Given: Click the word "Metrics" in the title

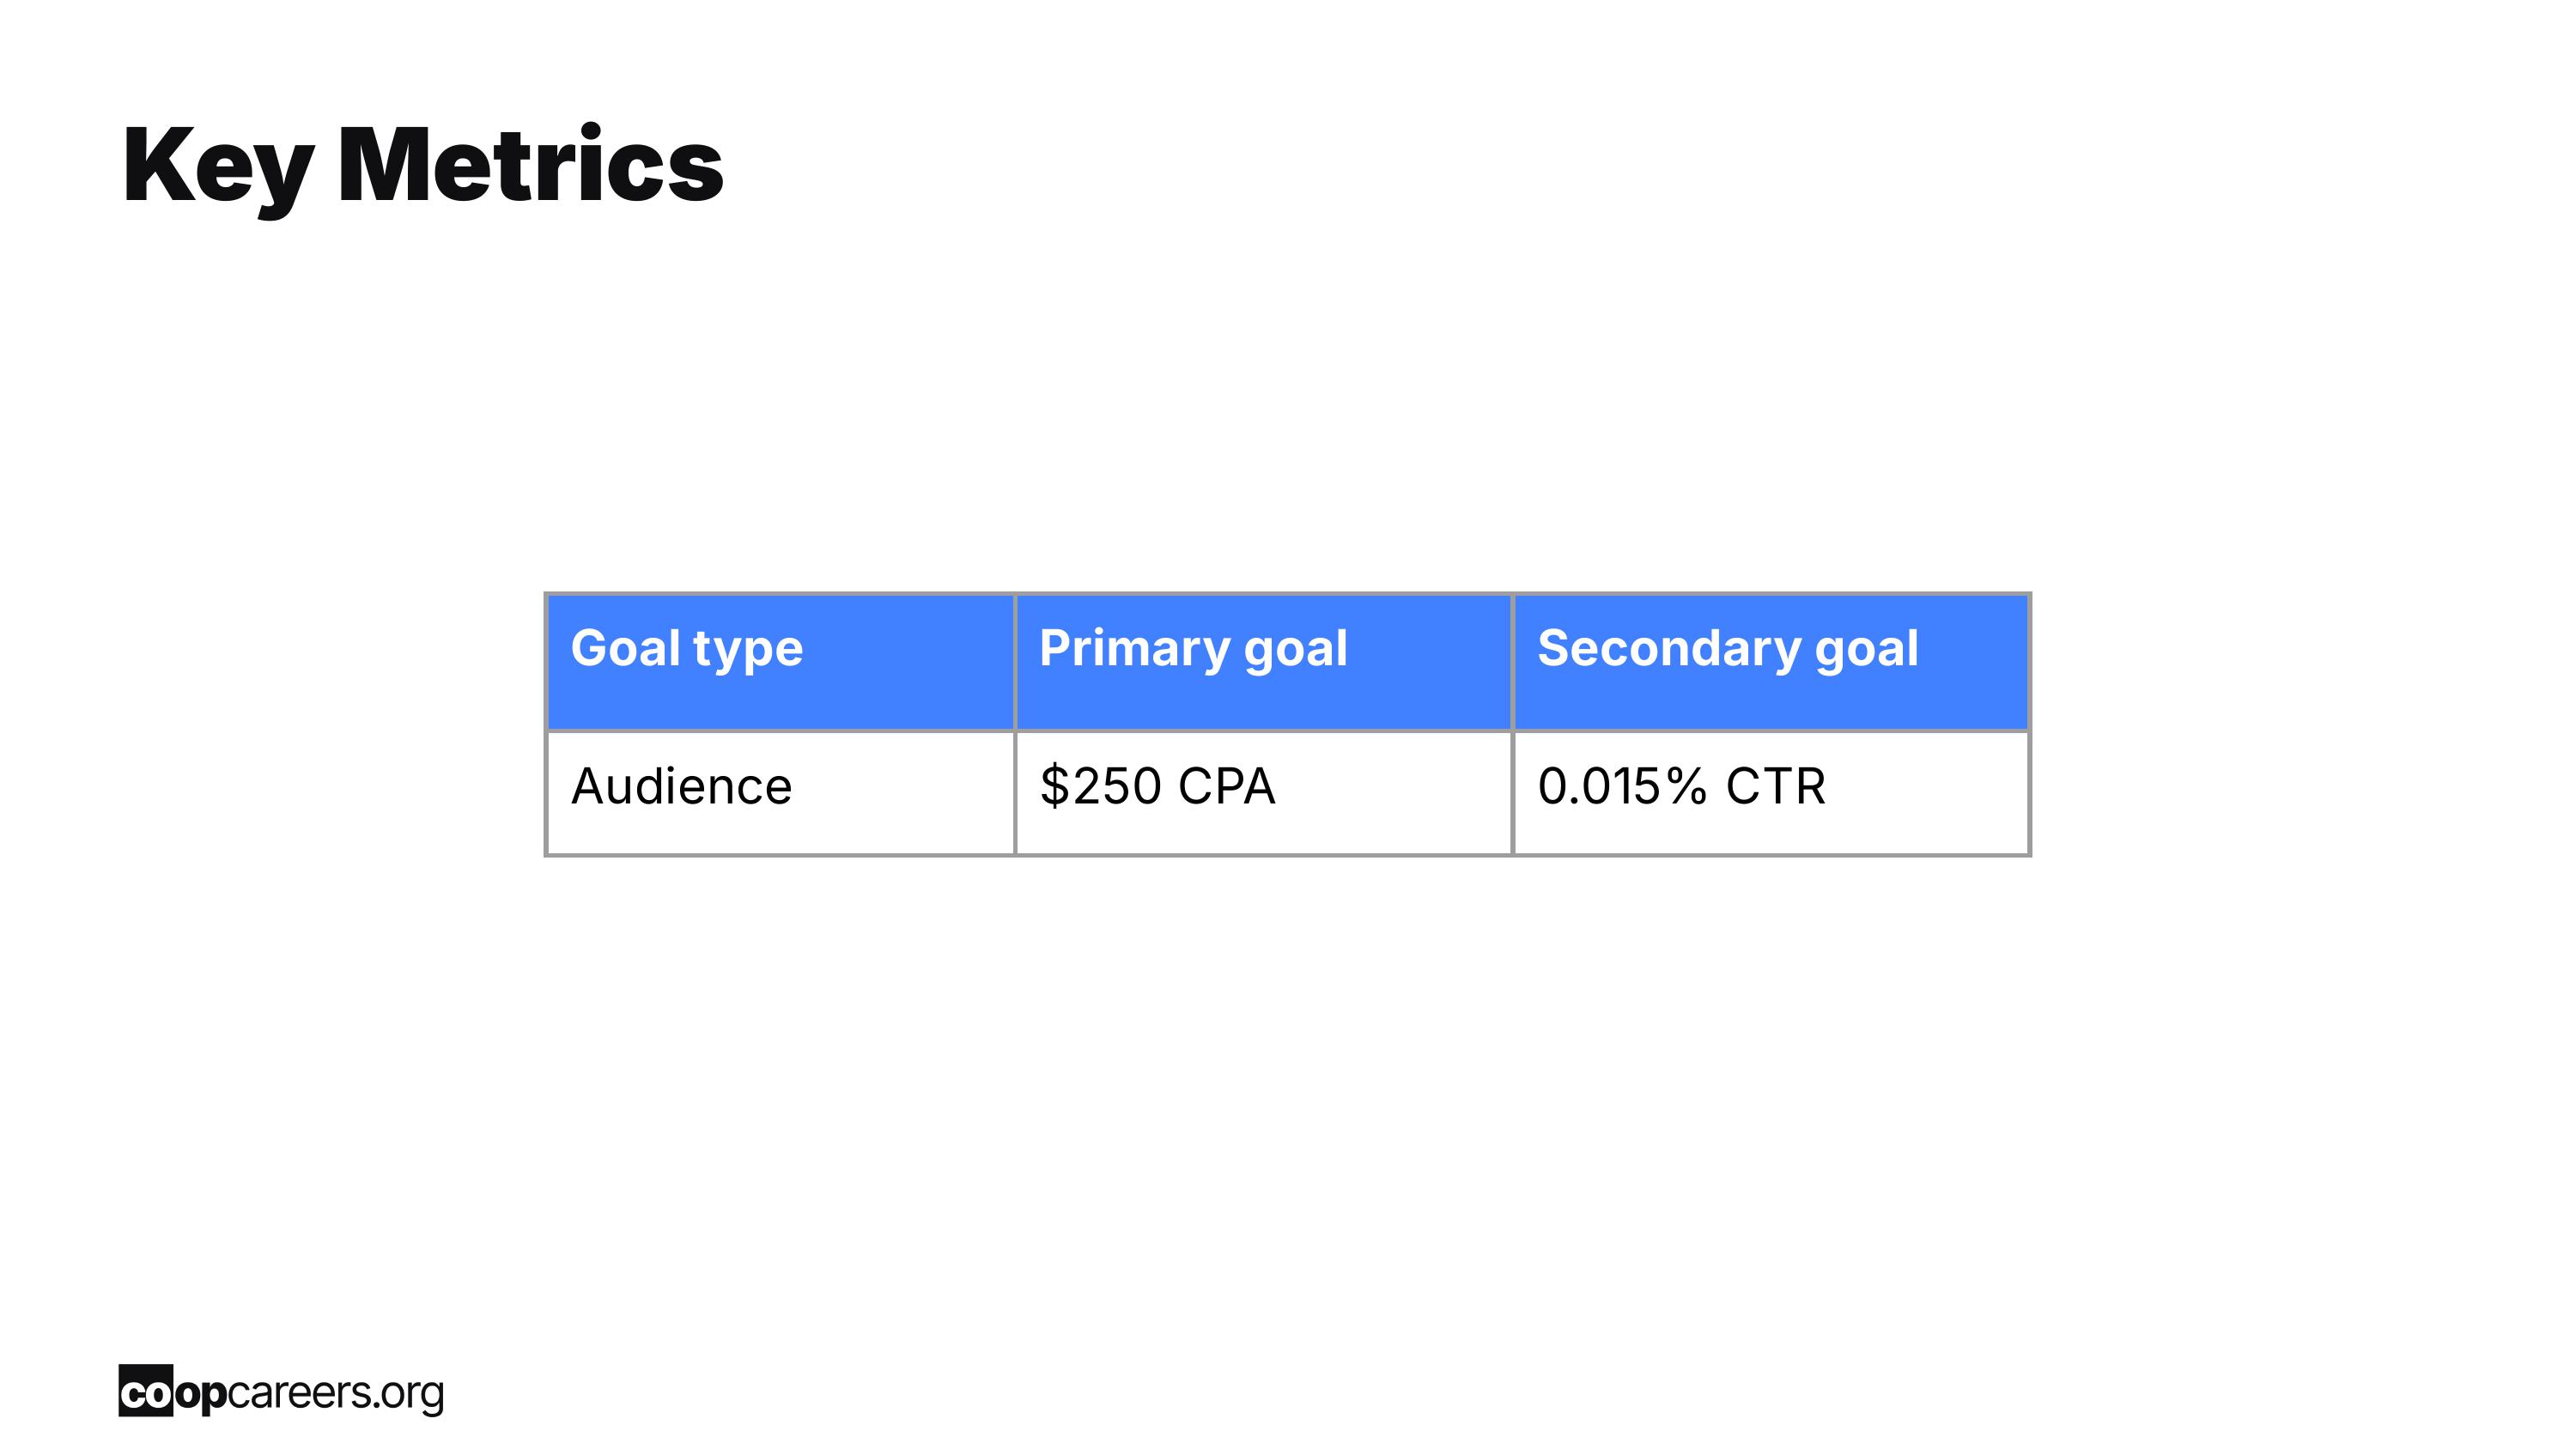Looking at the screenshot, I should coord(531,164).
